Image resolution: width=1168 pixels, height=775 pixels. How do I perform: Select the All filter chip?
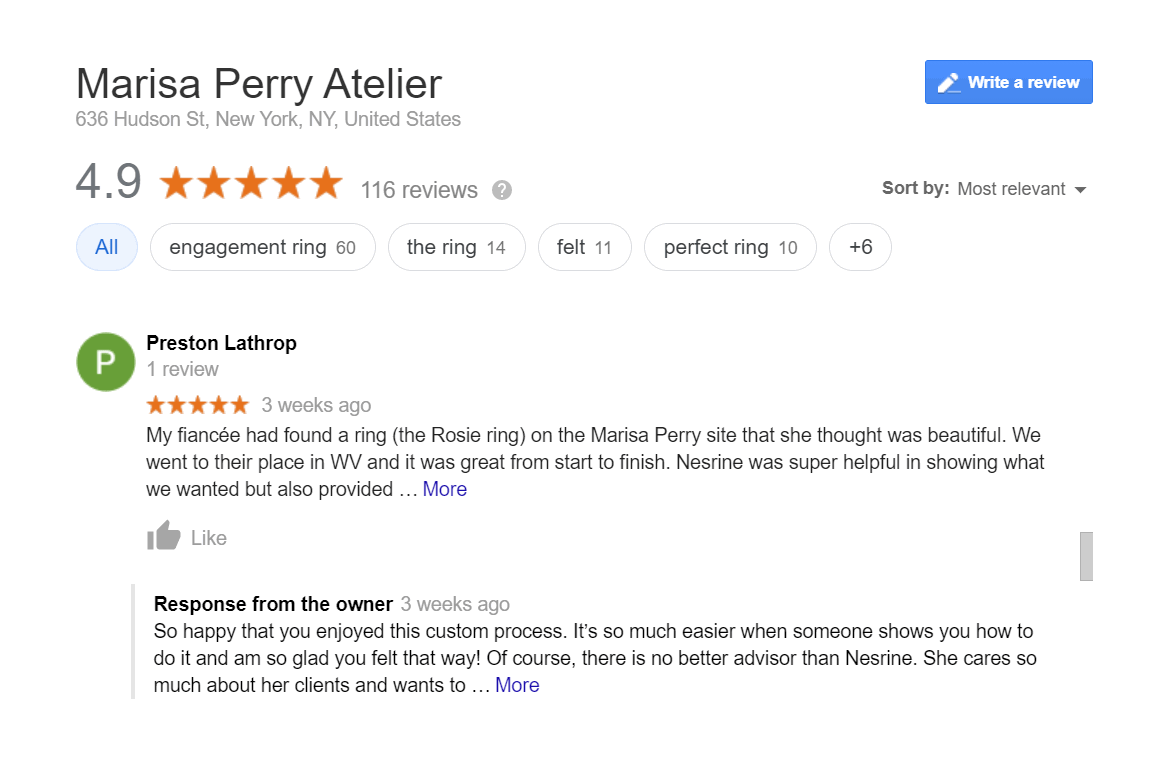click(107, 247)
